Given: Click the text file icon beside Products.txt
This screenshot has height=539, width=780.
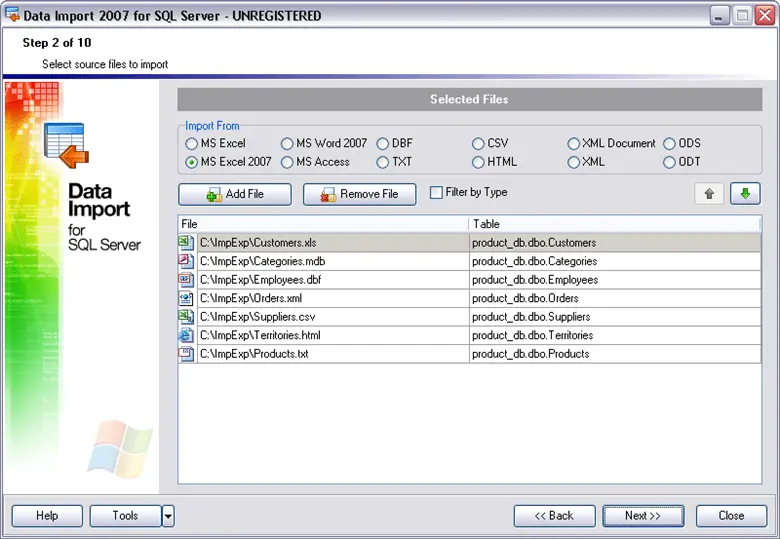Looking at the screenshot, I should coord(187,354).
